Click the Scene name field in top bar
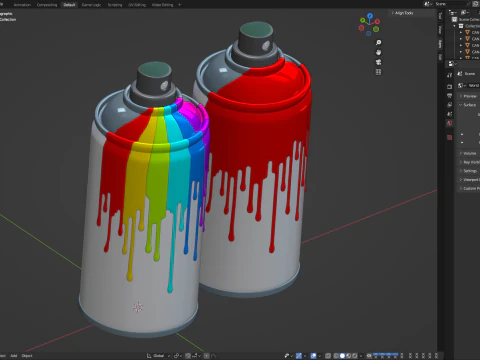 pyautogui.click(x=450, y=4)
